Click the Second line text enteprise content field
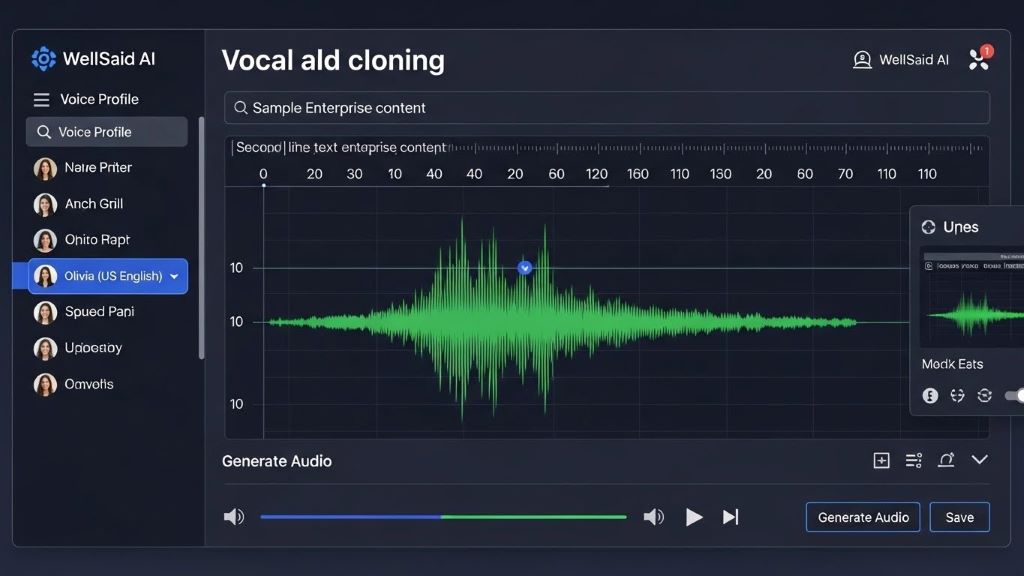The image size is (1024, 576). coord(340,148)
